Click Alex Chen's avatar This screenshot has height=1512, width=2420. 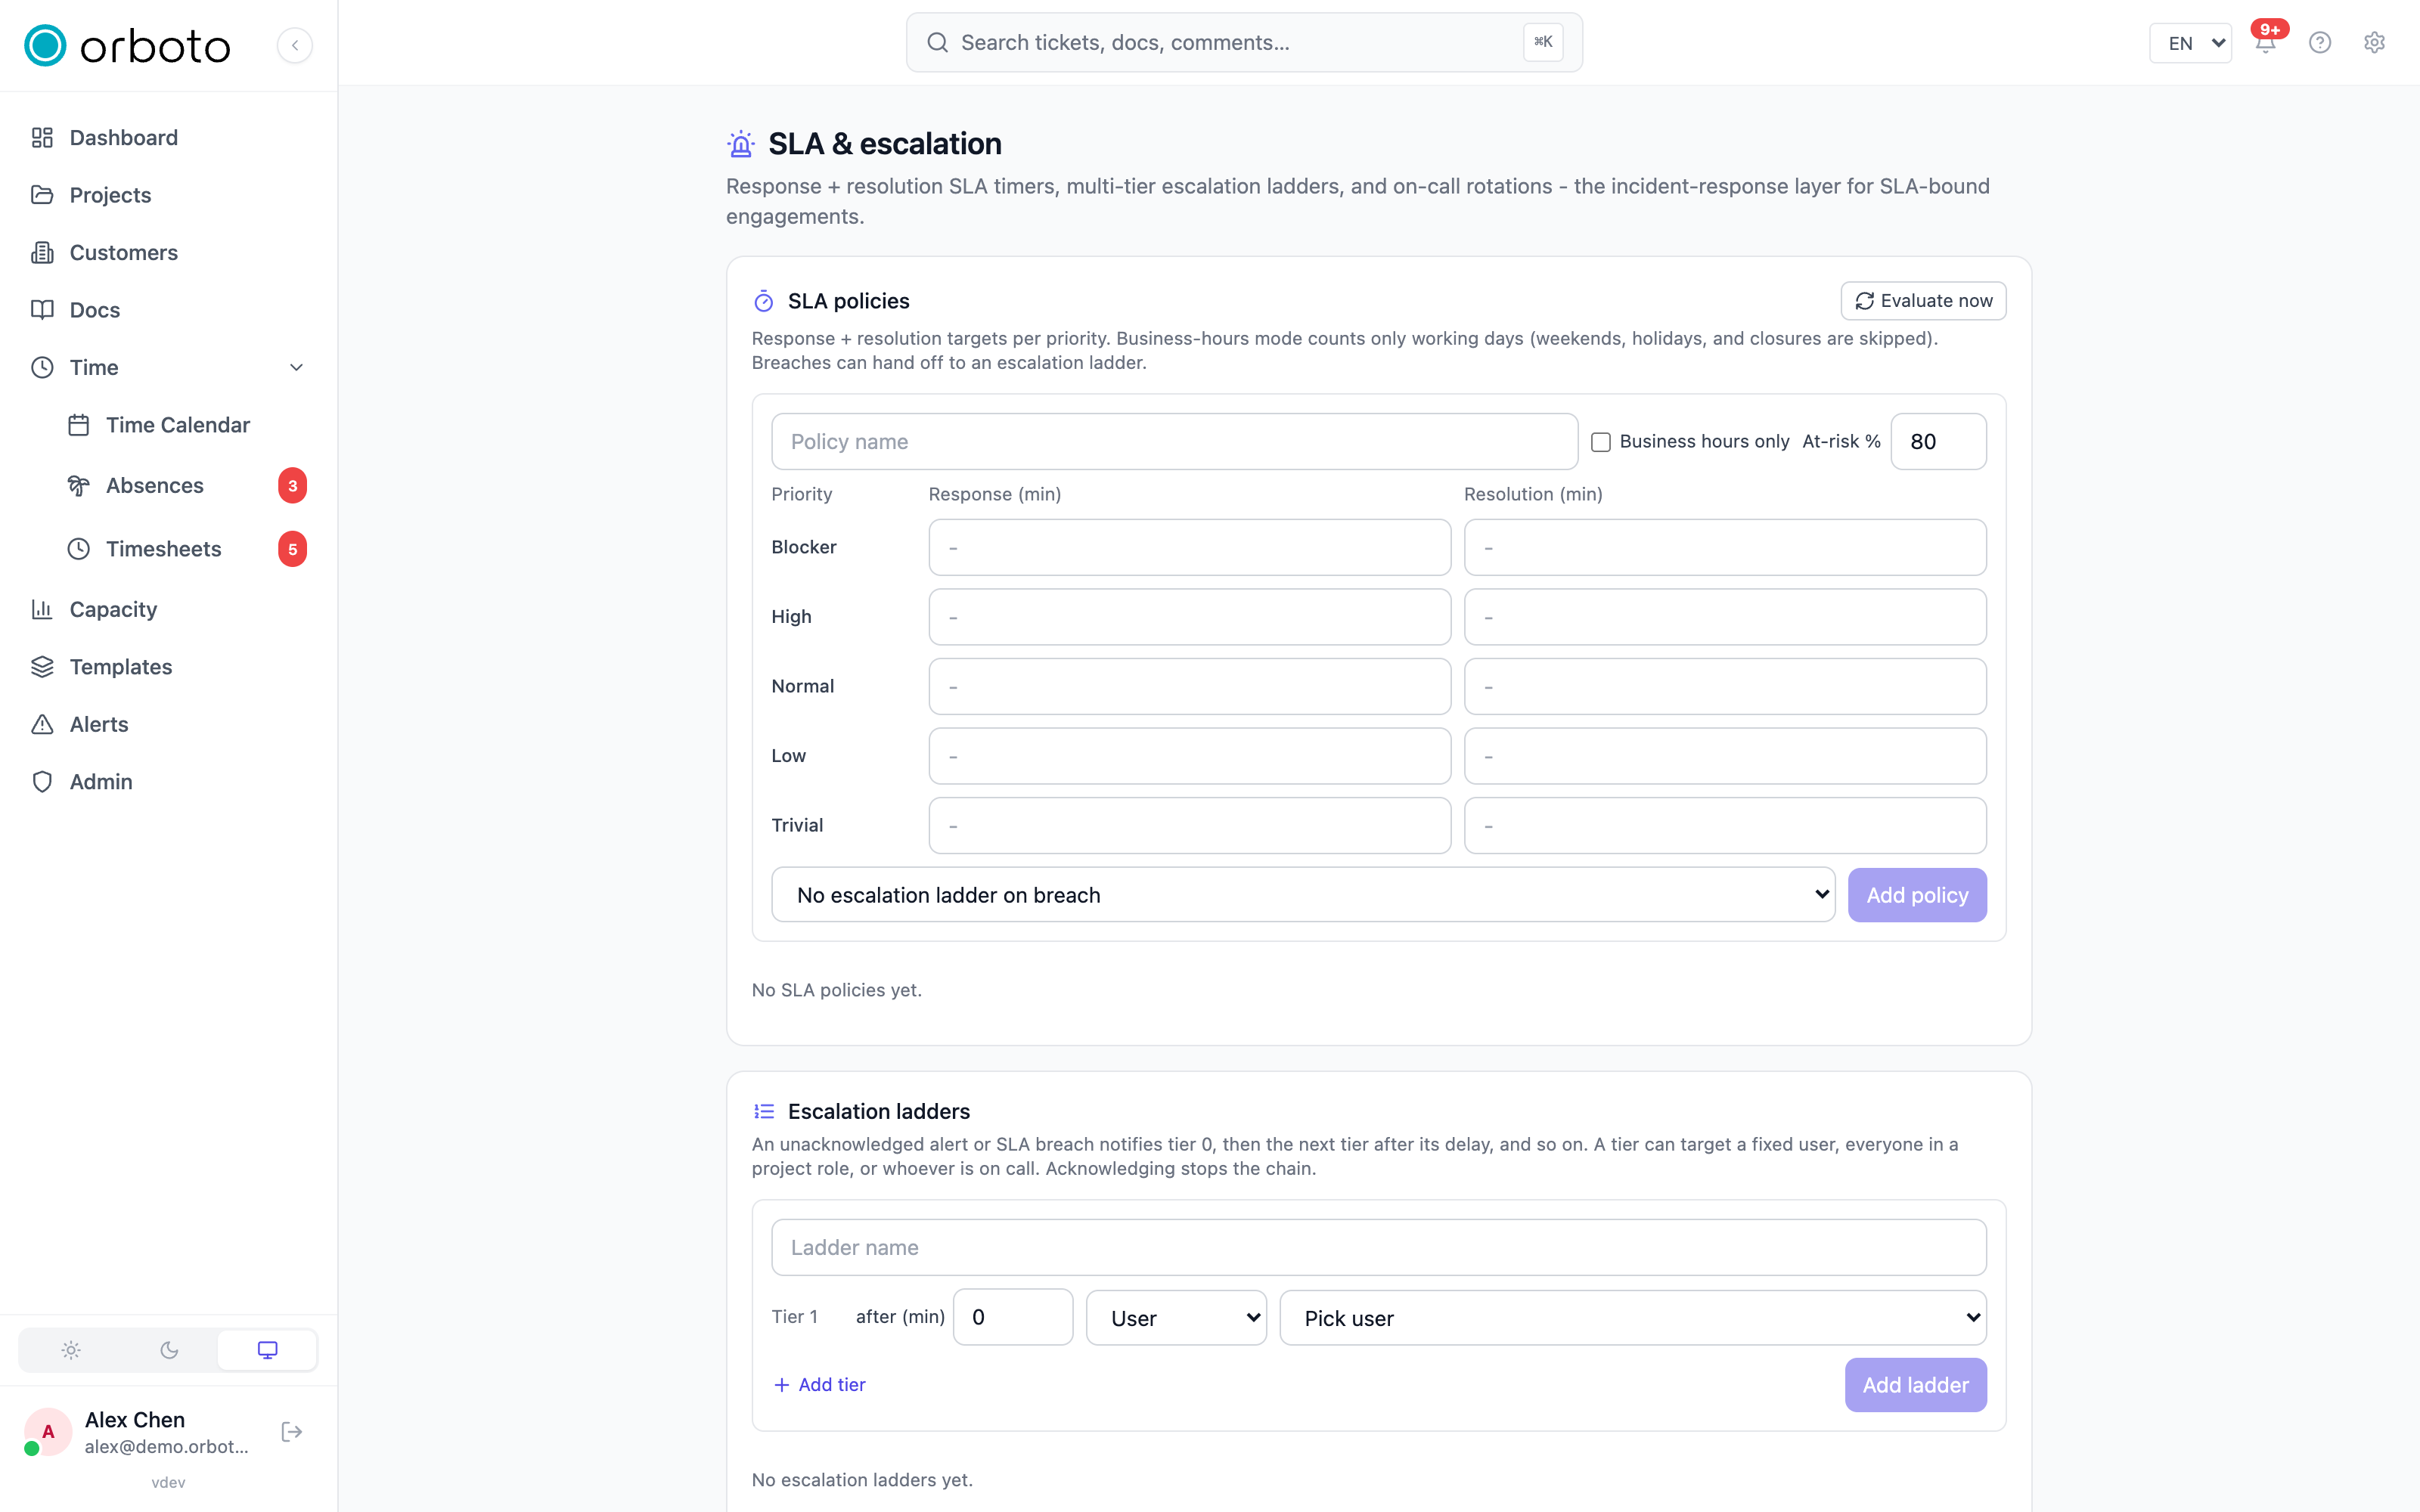[x=47, y=1432]
